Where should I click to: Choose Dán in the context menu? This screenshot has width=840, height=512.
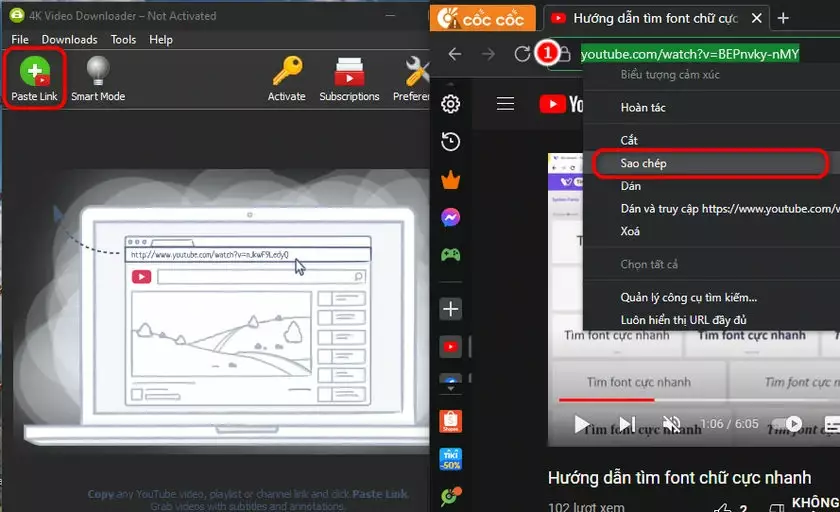pos(631,186)
